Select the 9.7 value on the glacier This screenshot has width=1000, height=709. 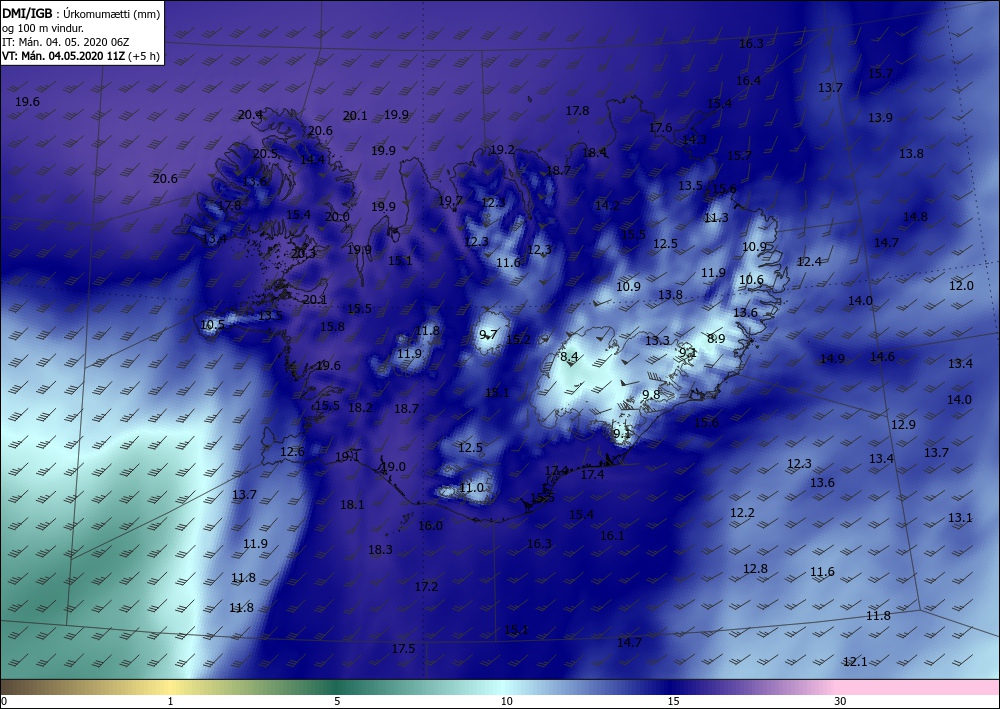pos(489,335)
